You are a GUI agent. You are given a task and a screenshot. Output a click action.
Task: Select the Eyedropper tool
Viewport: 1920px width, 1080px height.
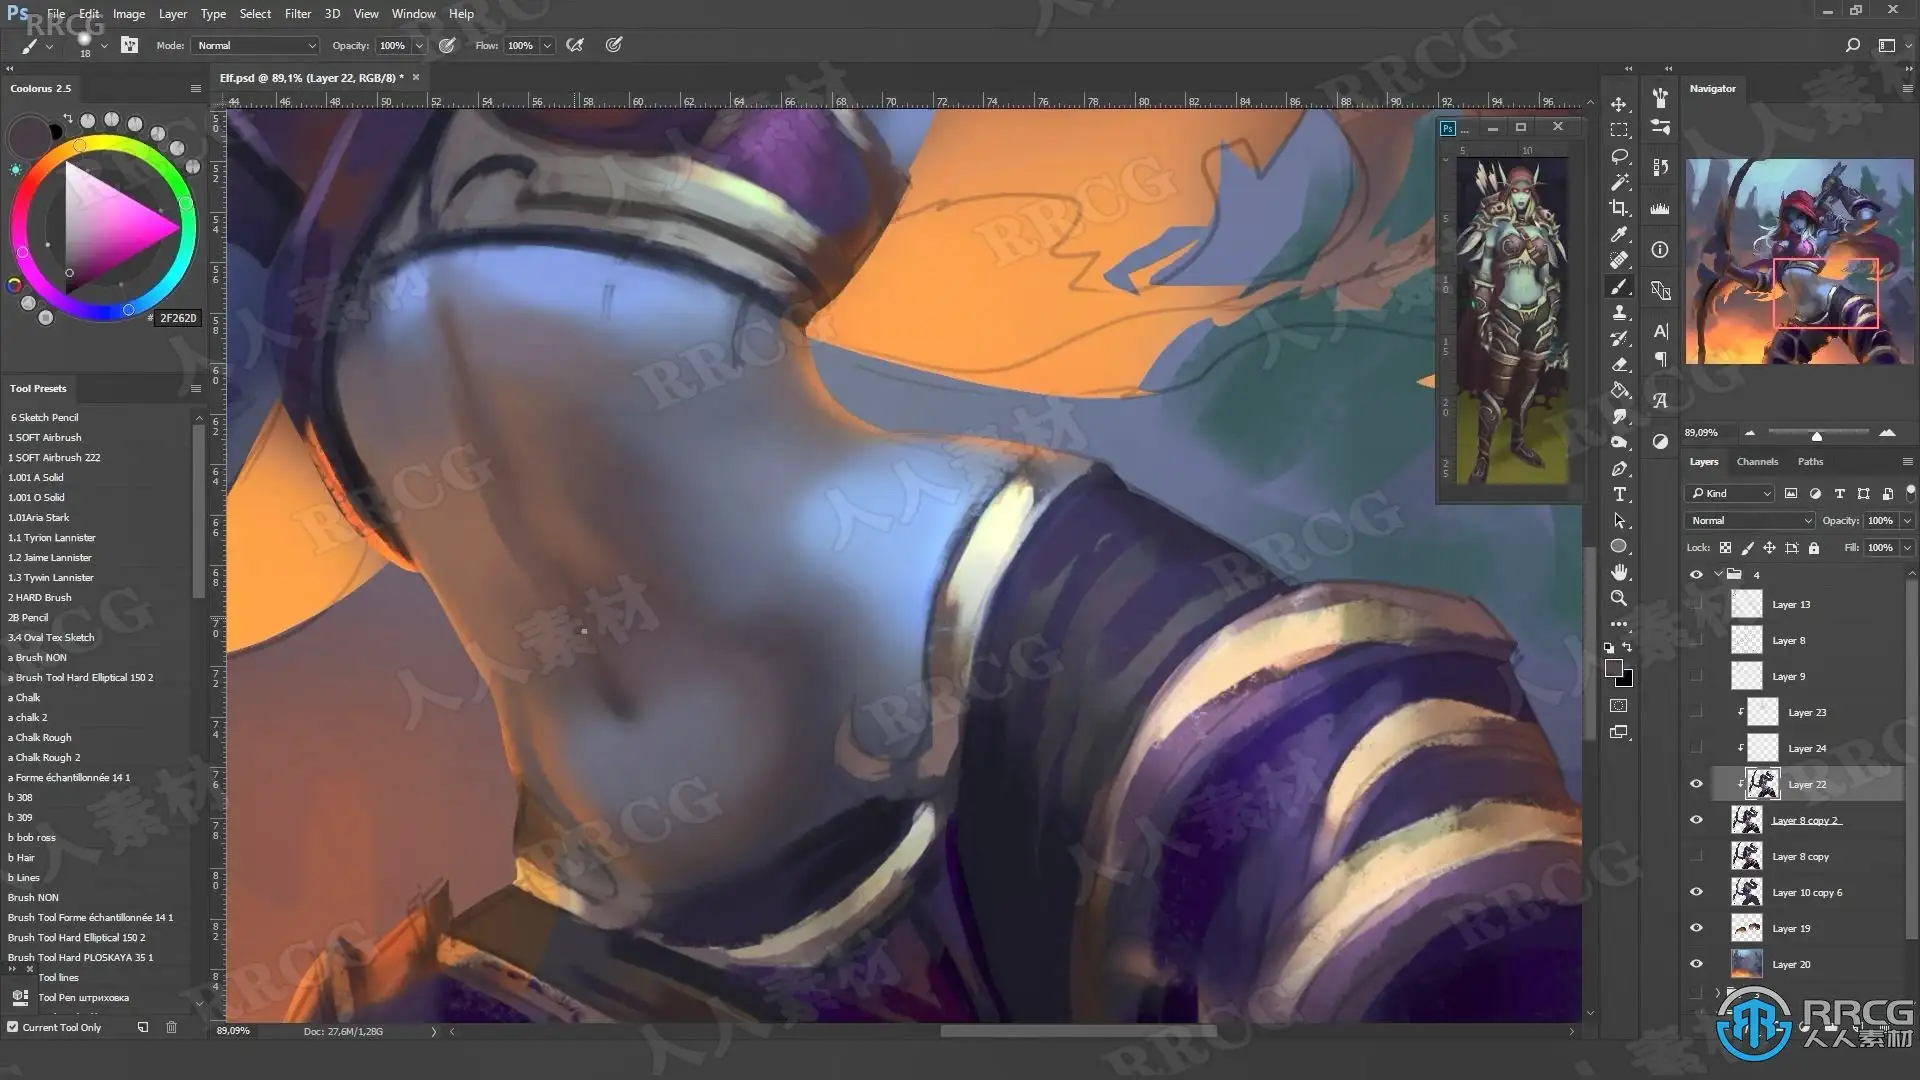[1619, 234]
